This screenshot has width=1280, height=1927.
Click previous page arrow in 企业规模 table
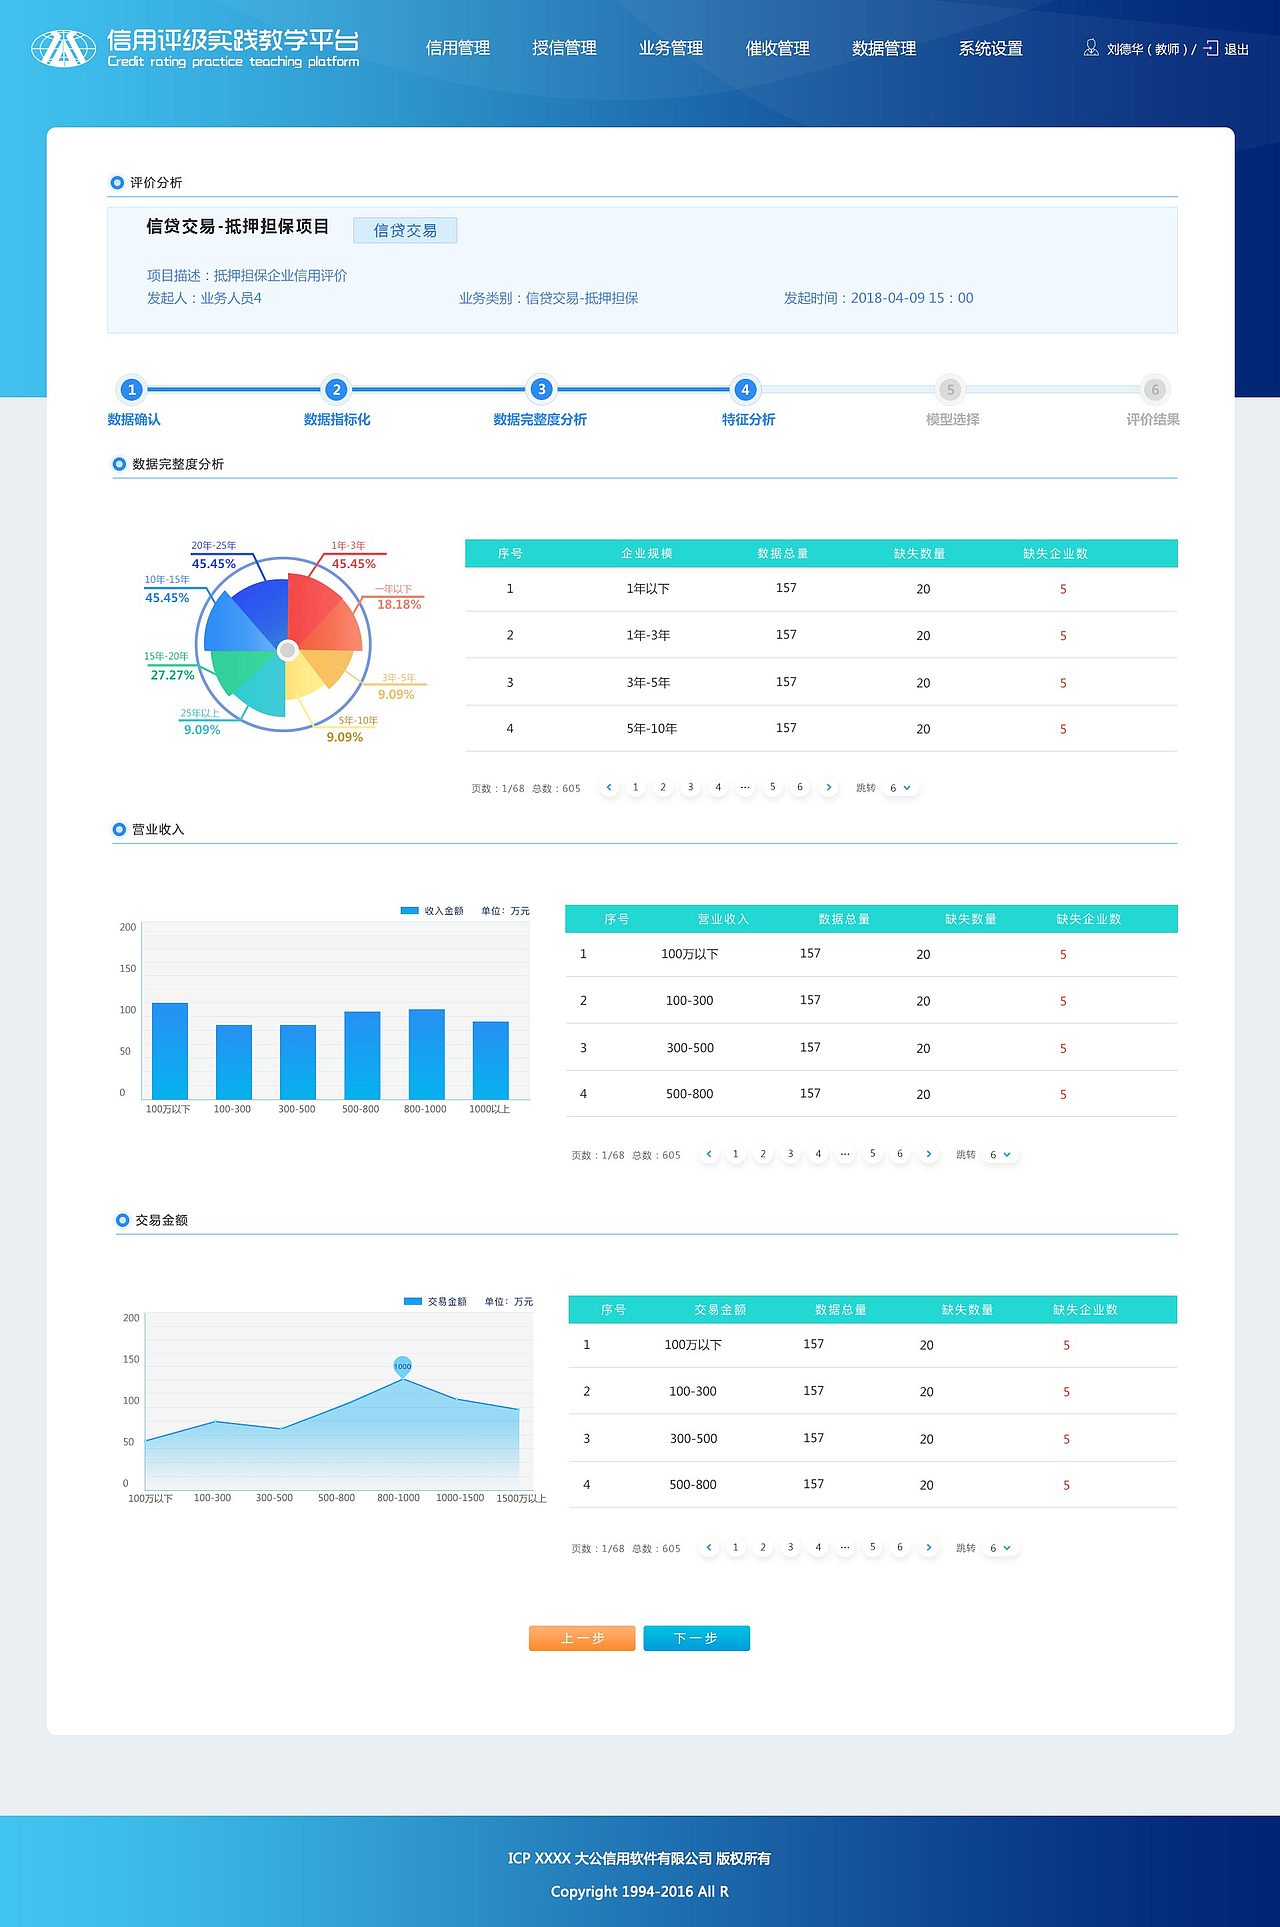click(x=609, y=787)
